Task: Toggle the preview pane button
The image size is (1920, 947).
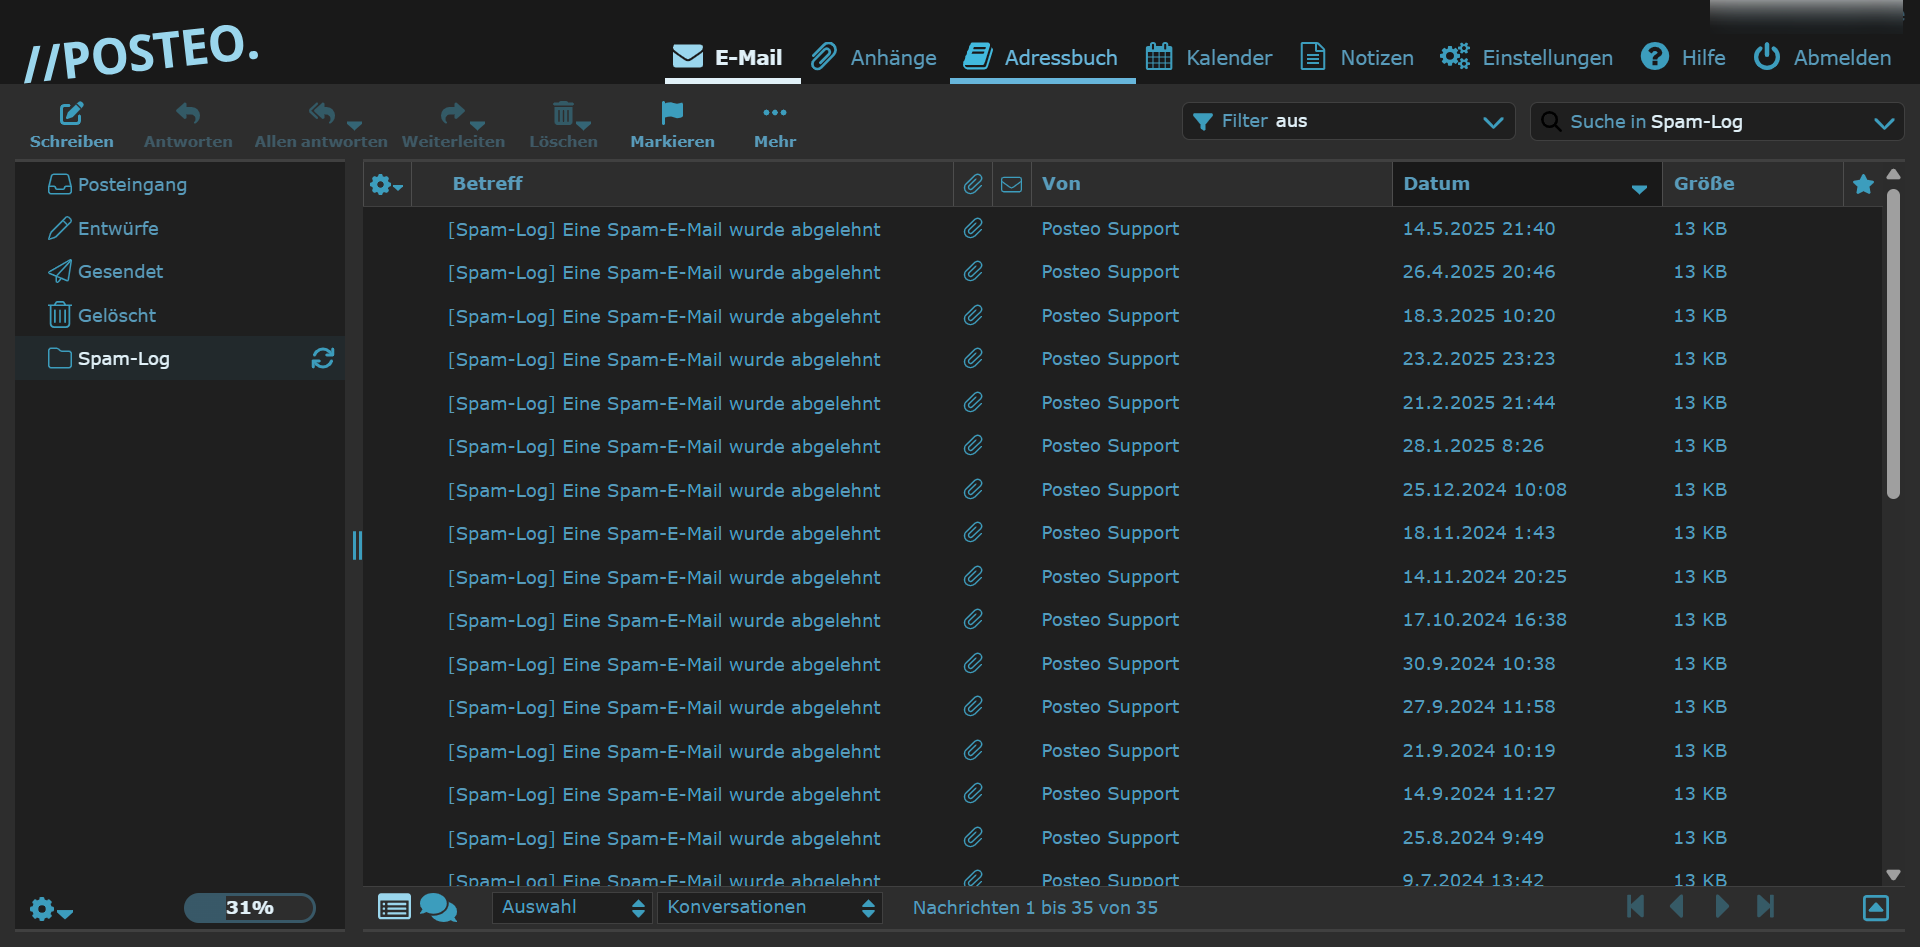Action: [1875, 907]
